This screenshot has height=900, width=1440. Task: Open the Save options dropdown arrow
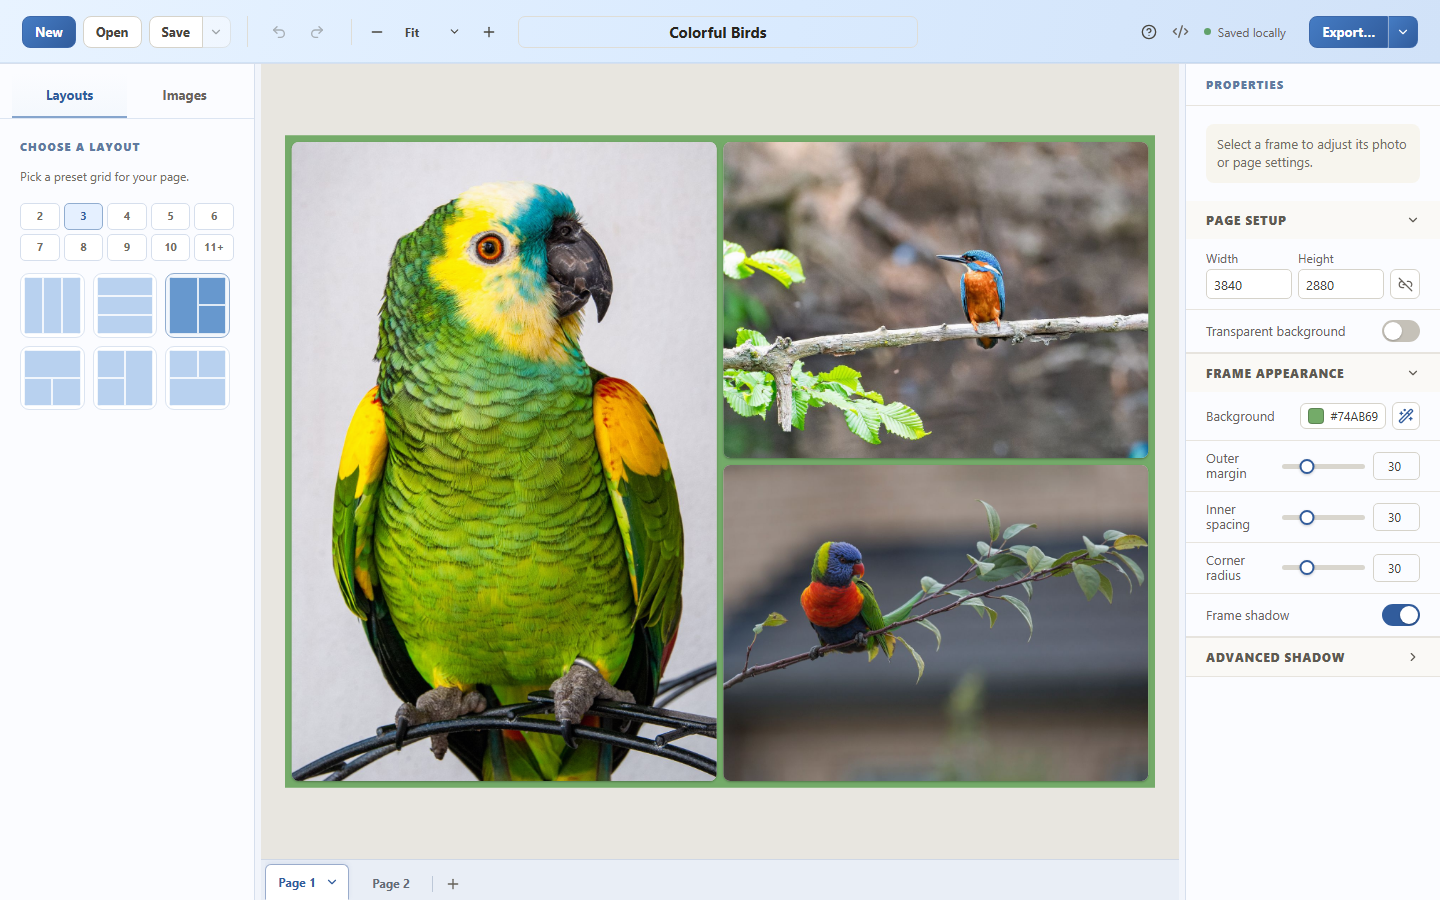(x=216, y=32)
